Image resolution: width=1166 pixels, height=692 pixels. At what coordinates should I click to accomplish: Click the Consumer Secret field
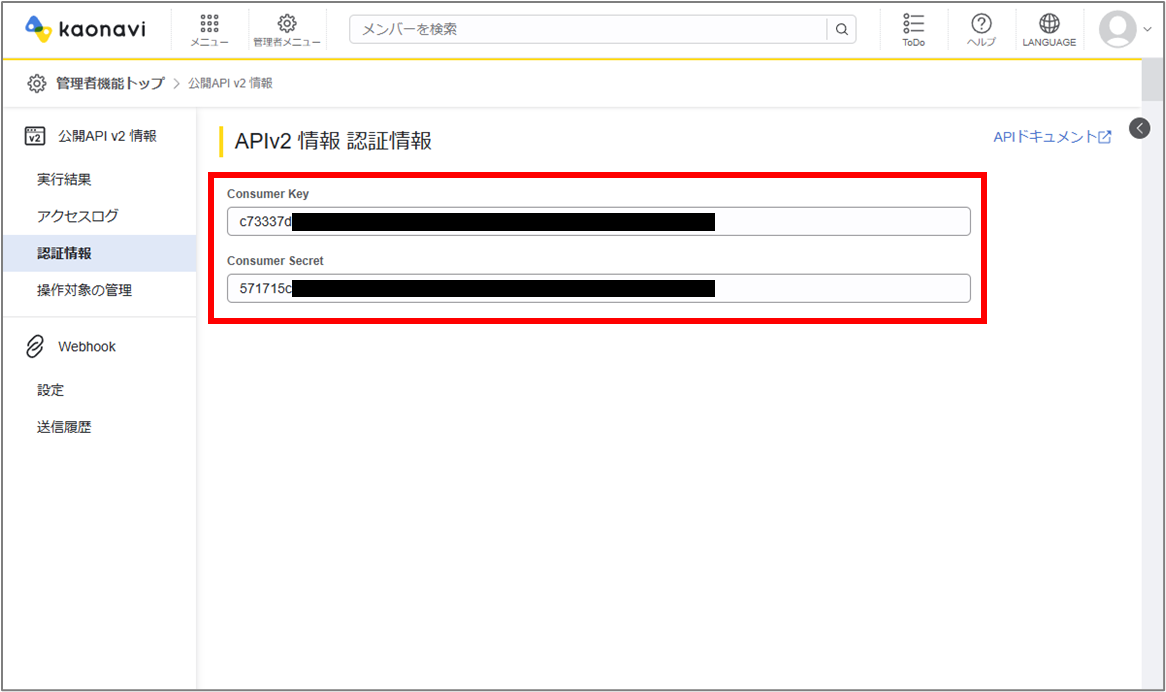point(599,288)
